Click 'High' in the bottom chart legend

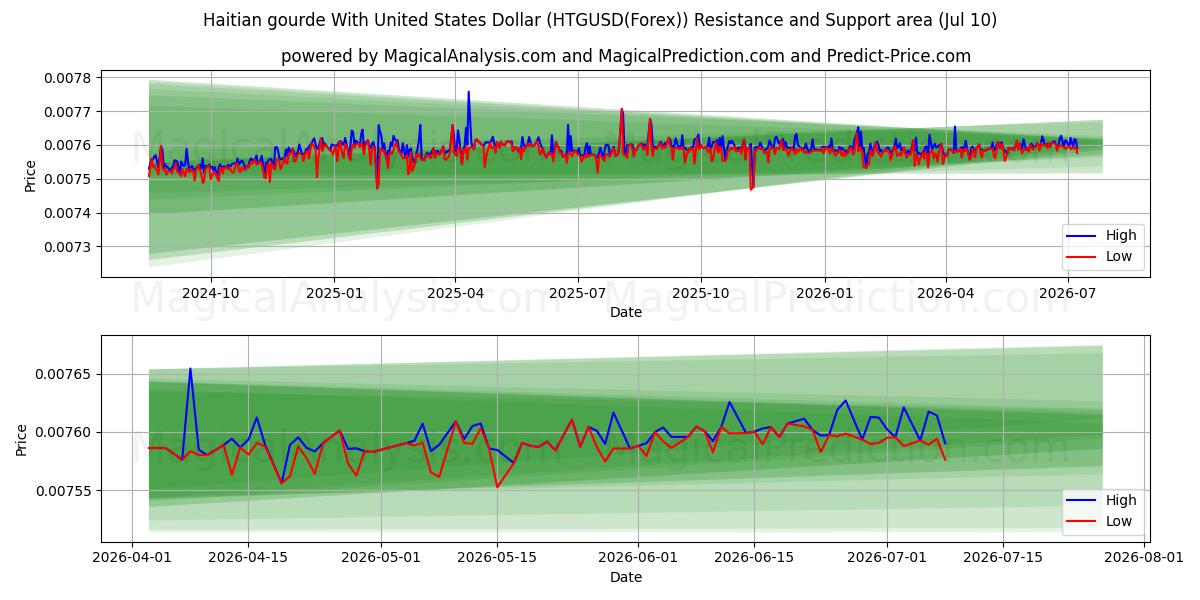pyautogui.click(x=1121, y=500)
